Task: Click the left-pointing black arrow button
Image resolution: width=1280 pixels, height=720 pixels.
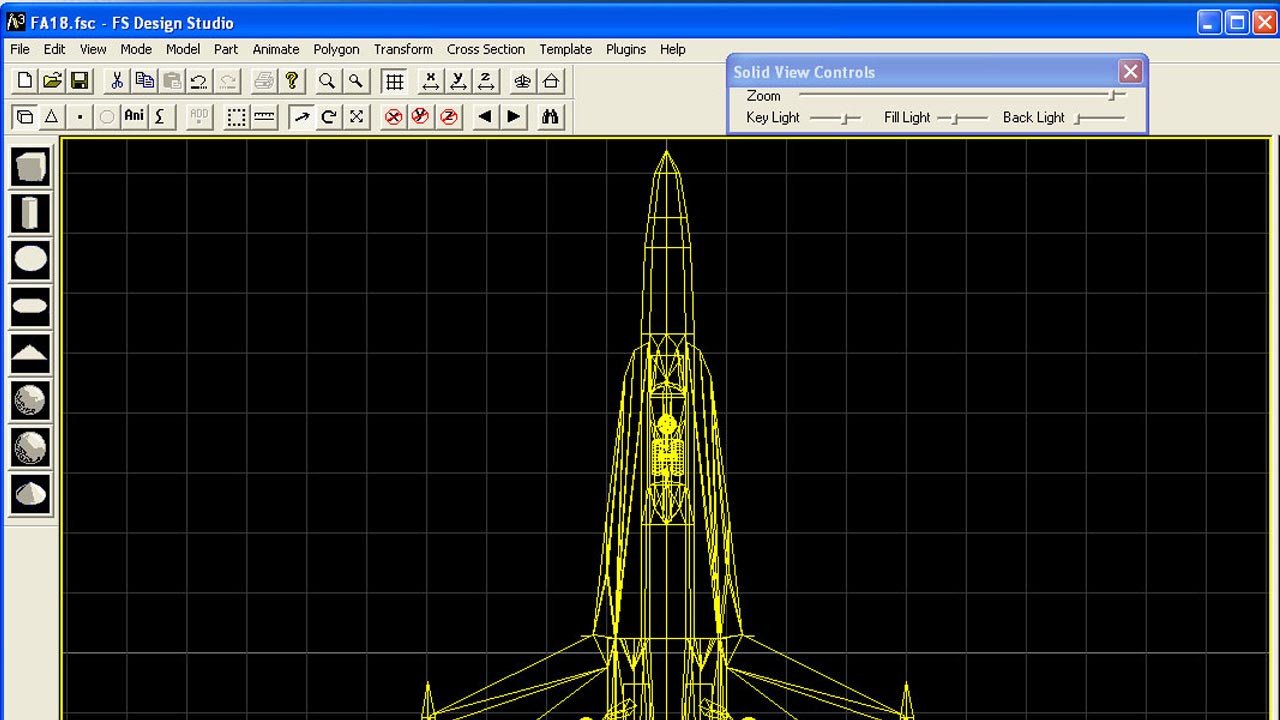Action: (x=485, y=117)
